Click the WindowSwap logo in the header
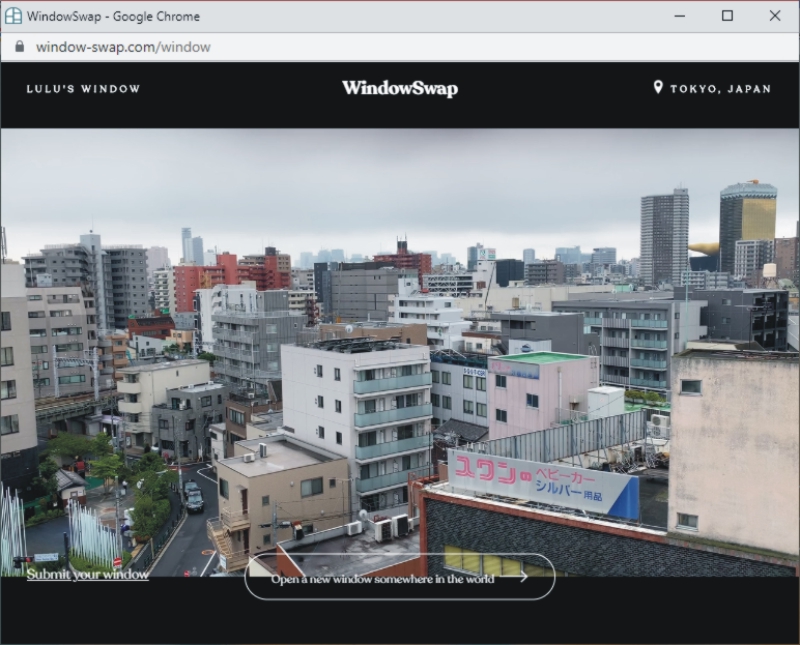Image resolution: width=800 pixels, height=645 pixels. click(x=400, y=88)
